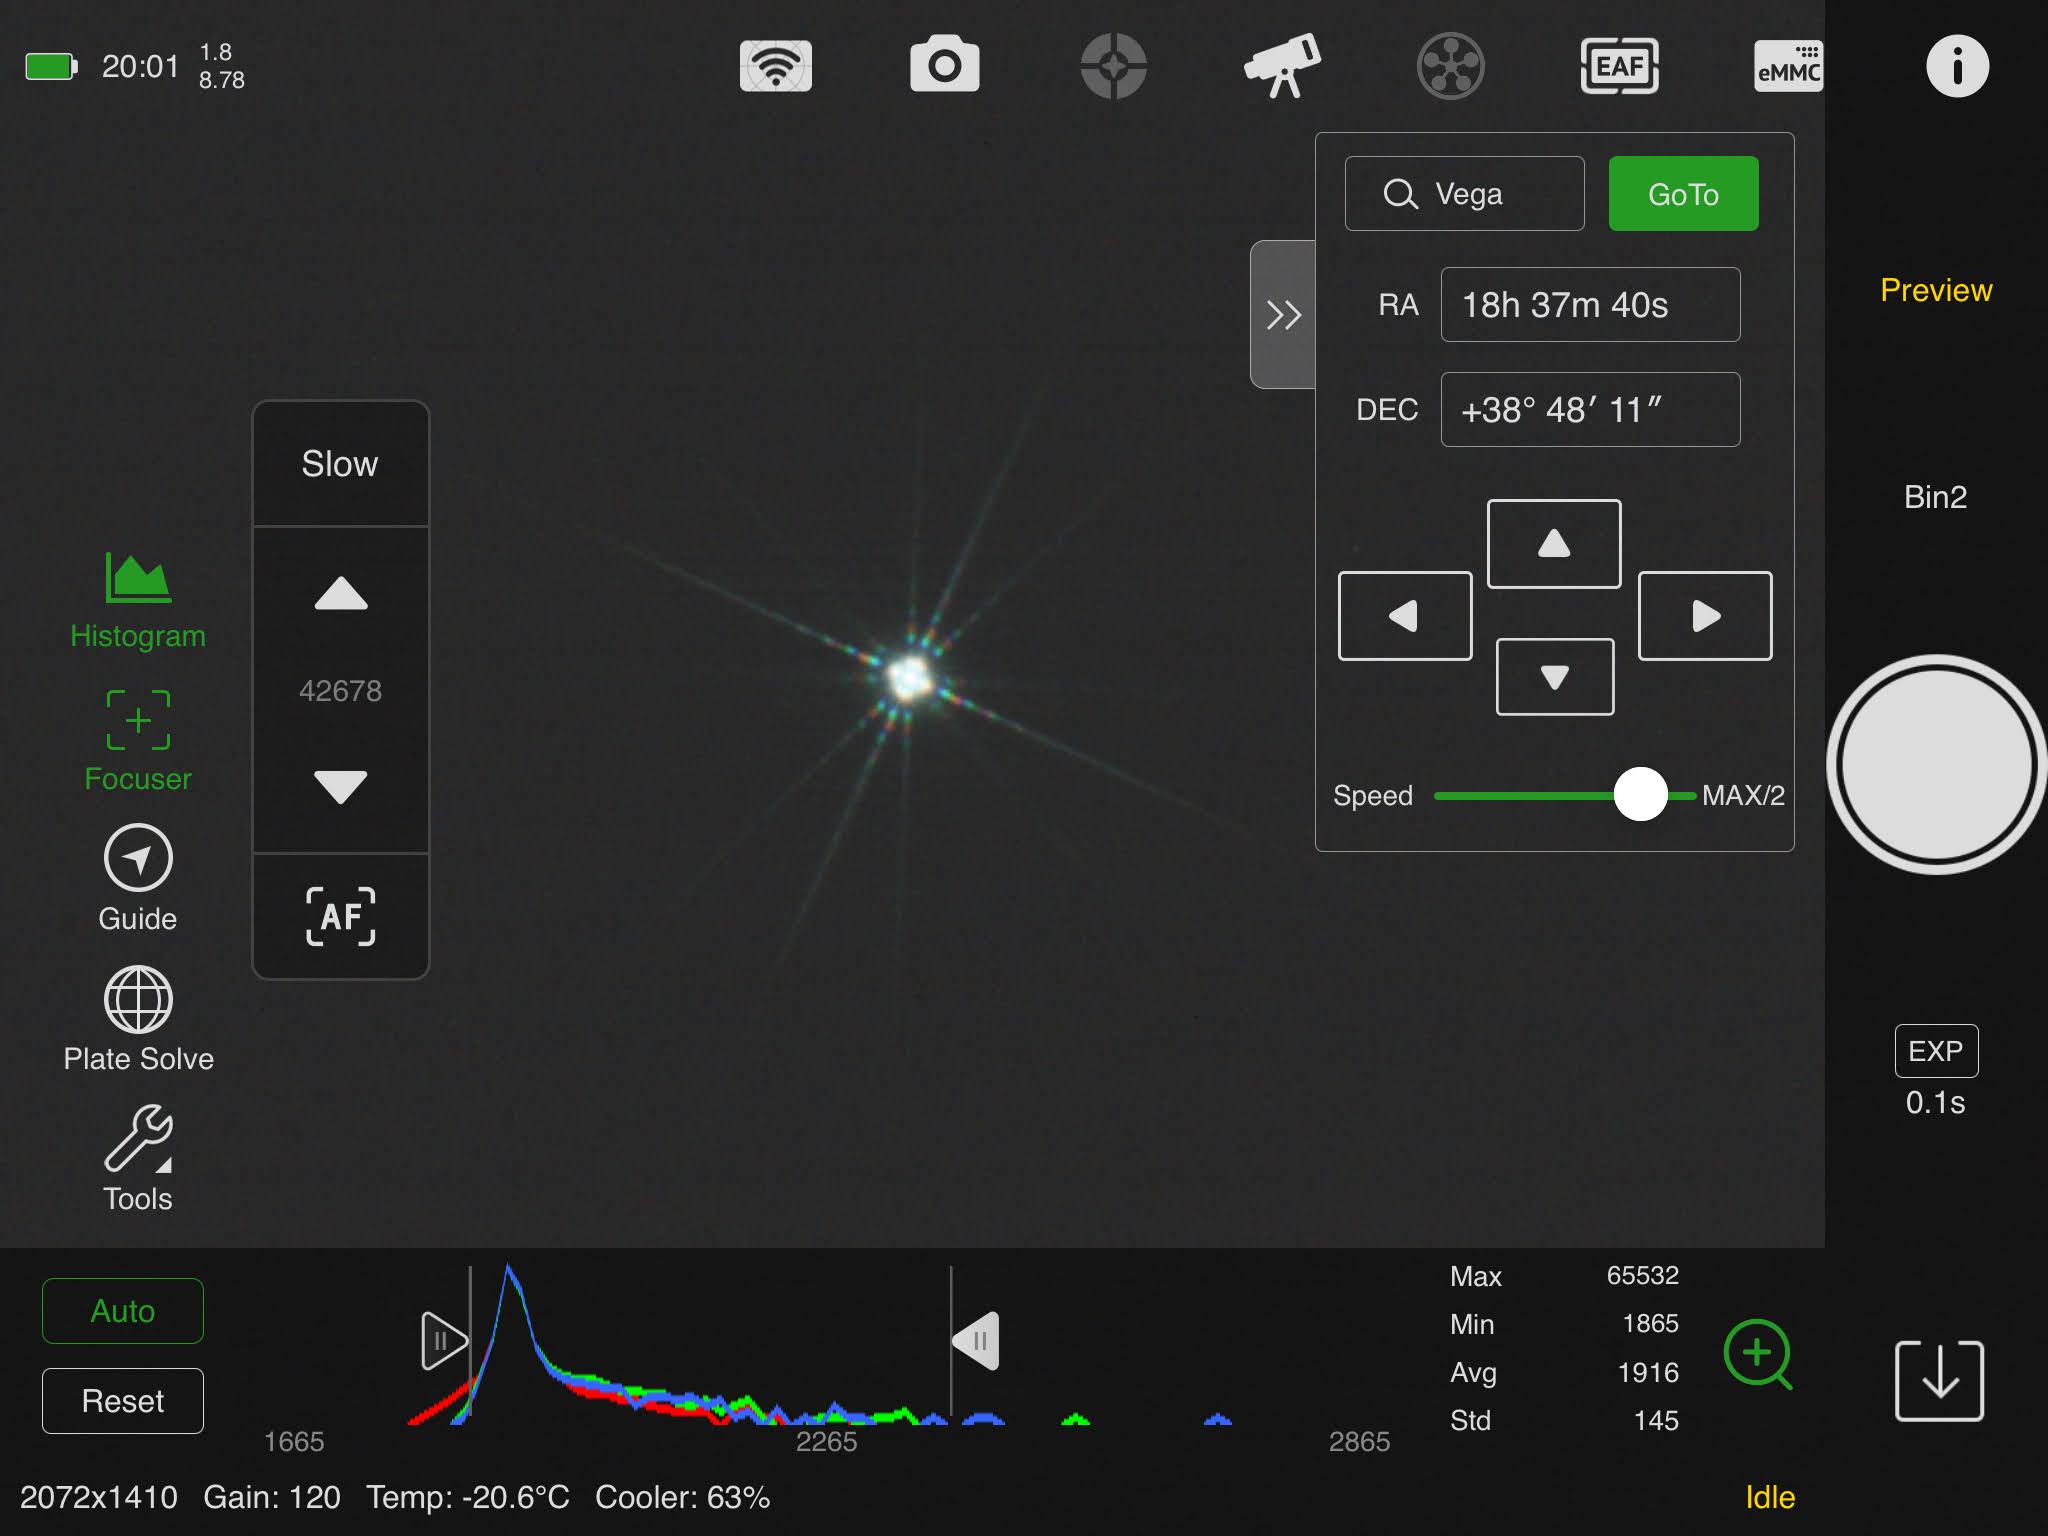Open the Wi-Fi settings icon
The width and height of the screenshot is (2048, 1536).
(775, 66)
